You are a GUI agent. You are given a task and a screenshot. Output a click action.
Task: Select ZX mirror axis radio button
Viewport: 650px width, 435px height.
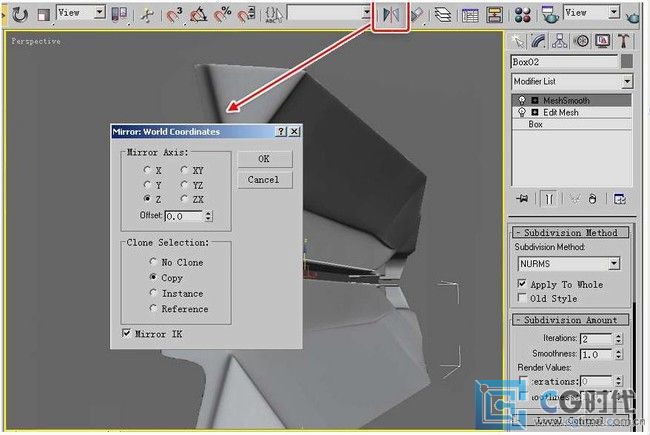click(x=184, y=199)
